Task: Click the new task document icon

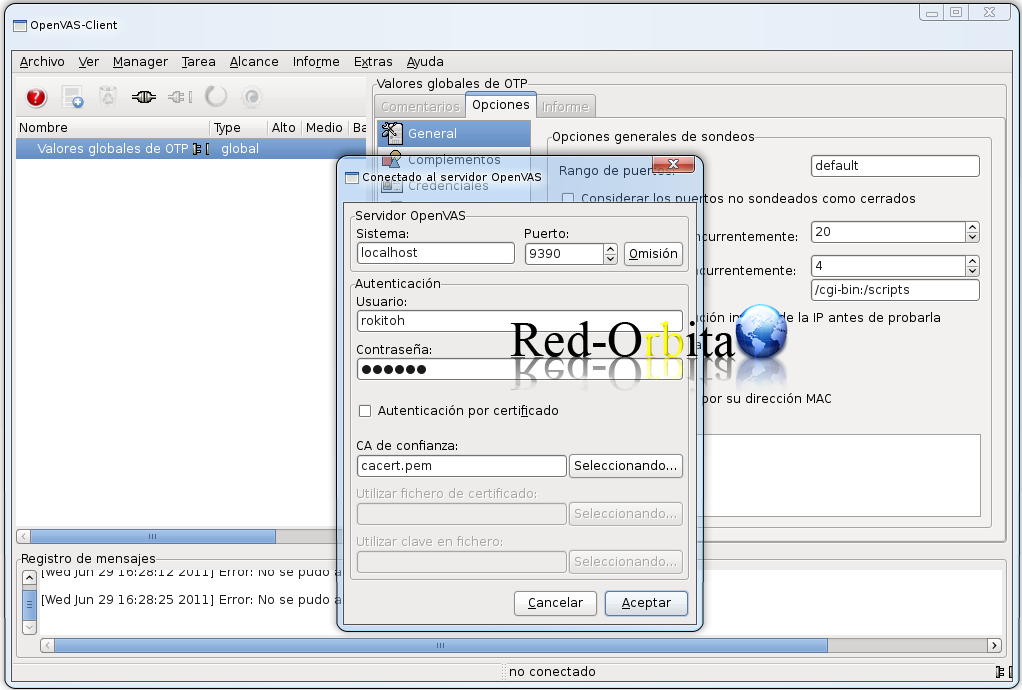Action: pos(72,97)
